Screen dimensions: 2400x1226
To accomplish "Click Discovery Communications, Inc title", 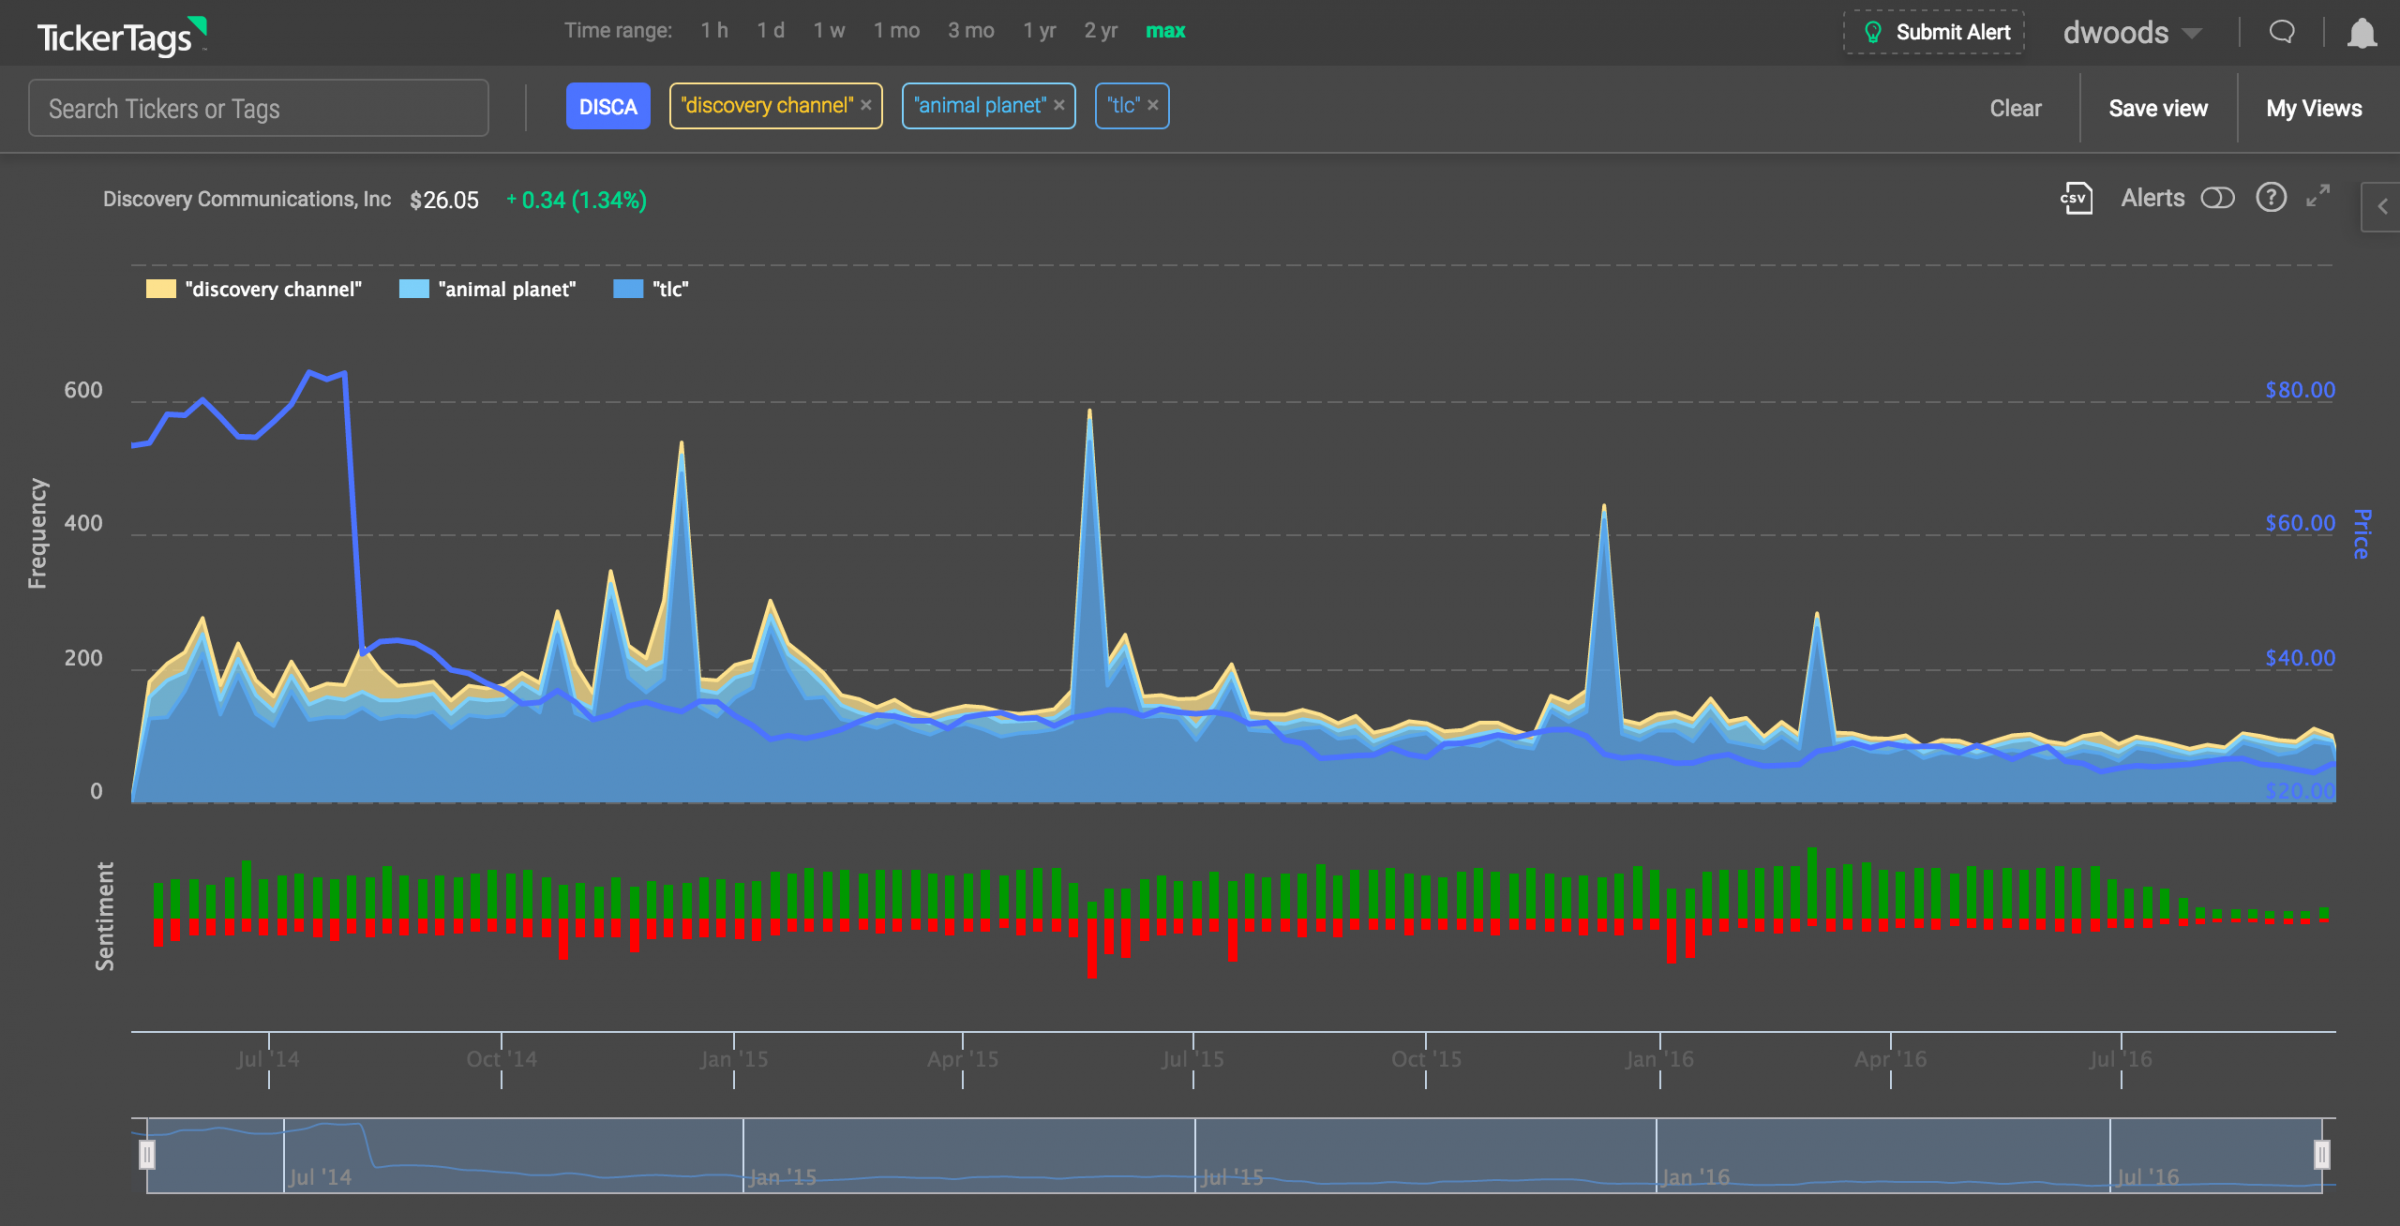I will coord(247,199).
